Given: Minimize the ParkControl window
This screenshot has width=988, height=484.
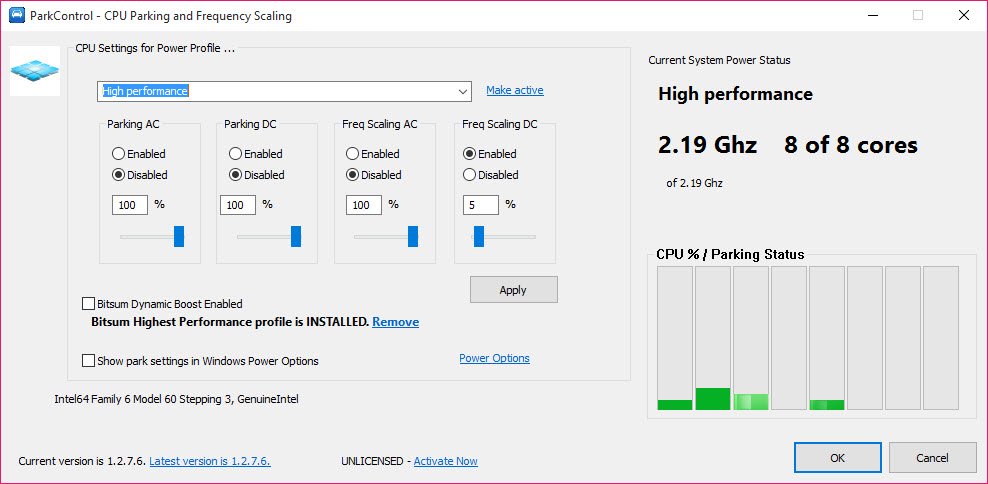Looking at the screenshot, I should click(x=871, y=16).
